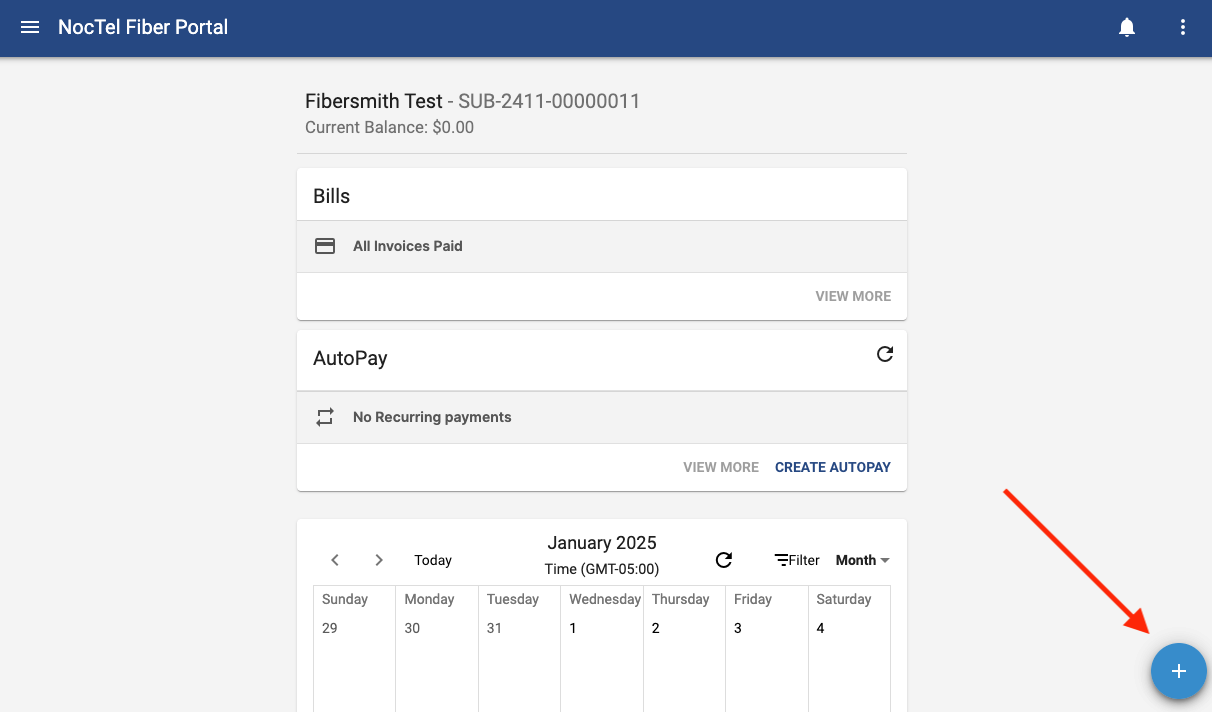1212x712 pixels.
Task: Click View More in AutoPay card
Action: click(721, 467)
